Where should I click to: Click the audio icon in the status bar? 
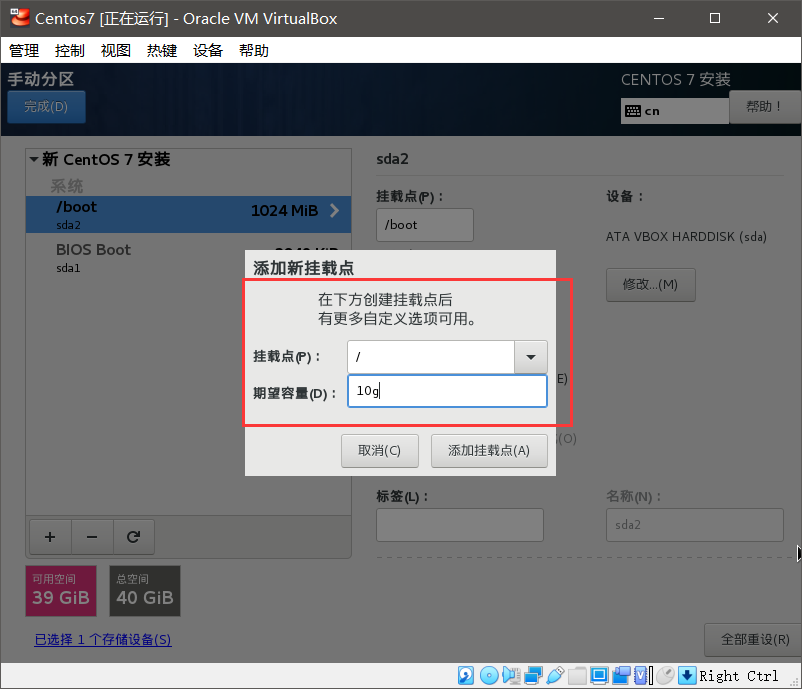511,675
